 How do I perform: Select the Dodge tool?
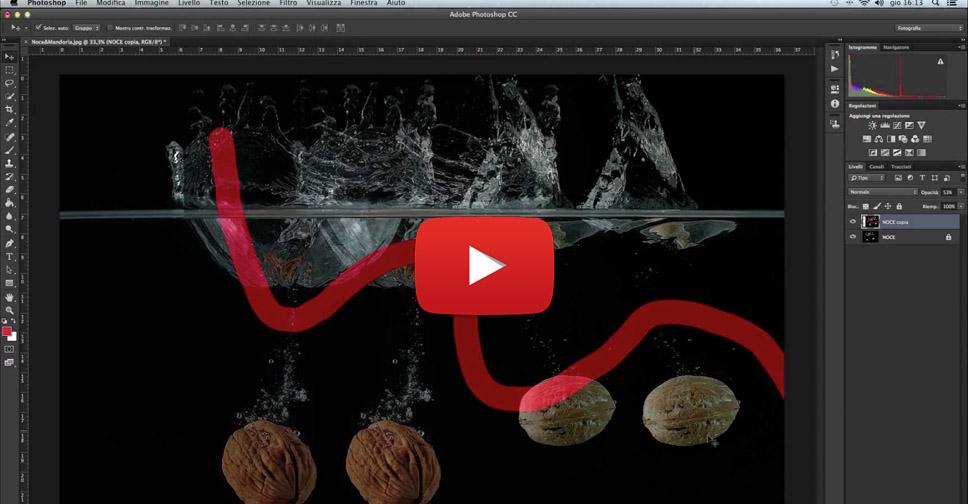pos(9,229)
